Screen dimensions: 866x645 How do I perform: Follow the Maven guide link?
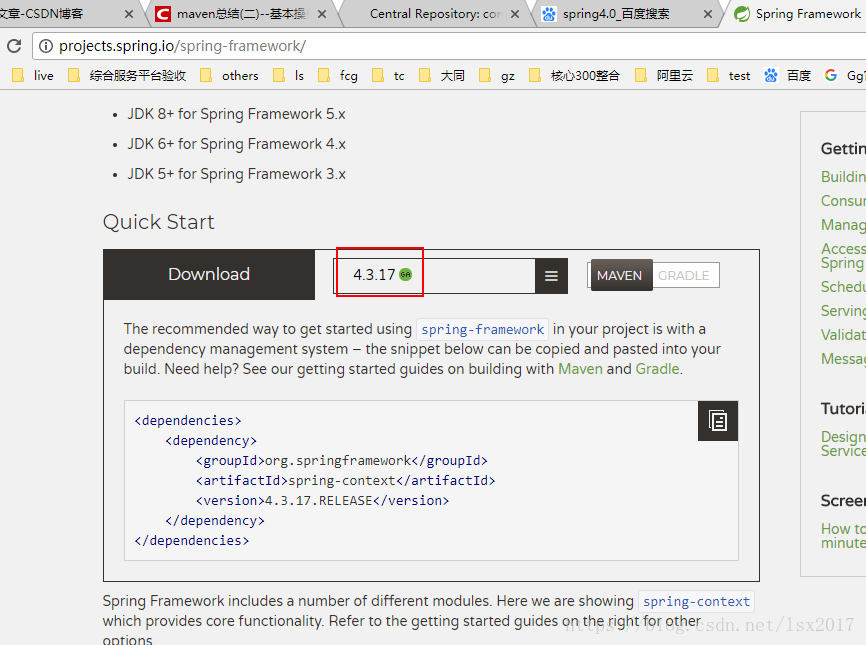(x=580, y=369)
